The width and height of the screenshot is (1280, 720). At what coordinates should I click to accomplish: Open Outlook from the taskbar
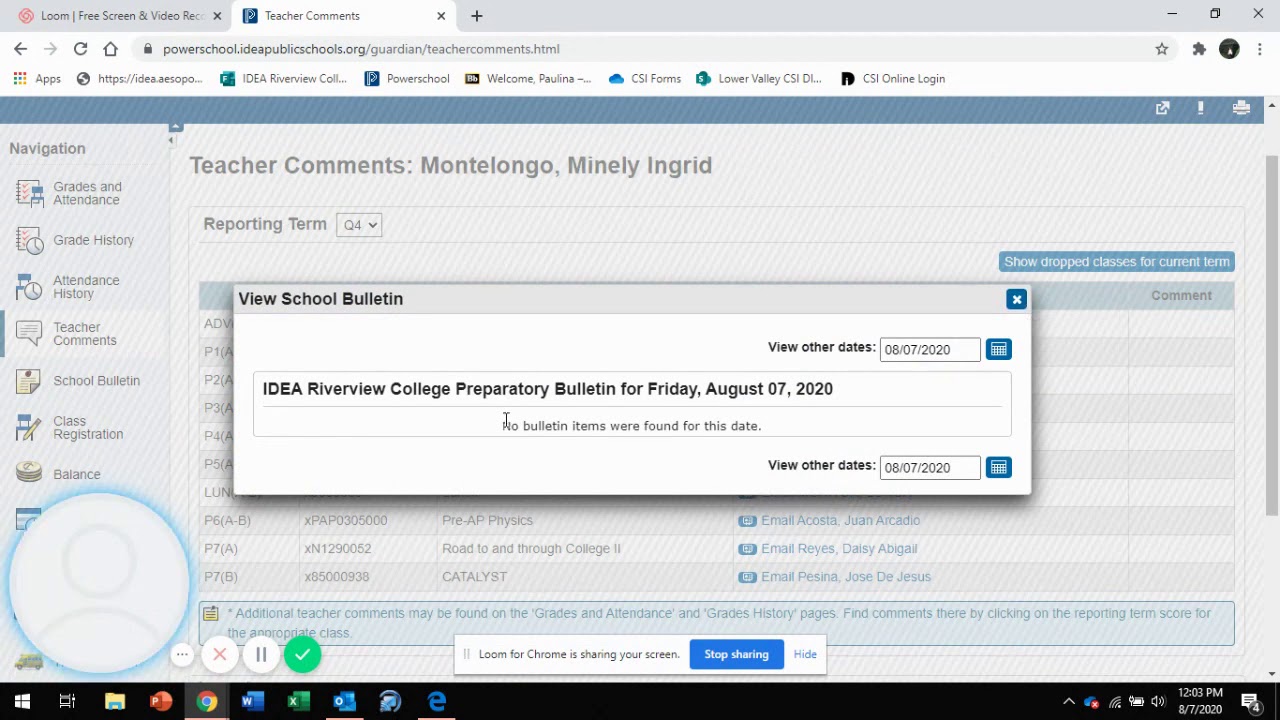pyautogui.click(x=344, y=701)
